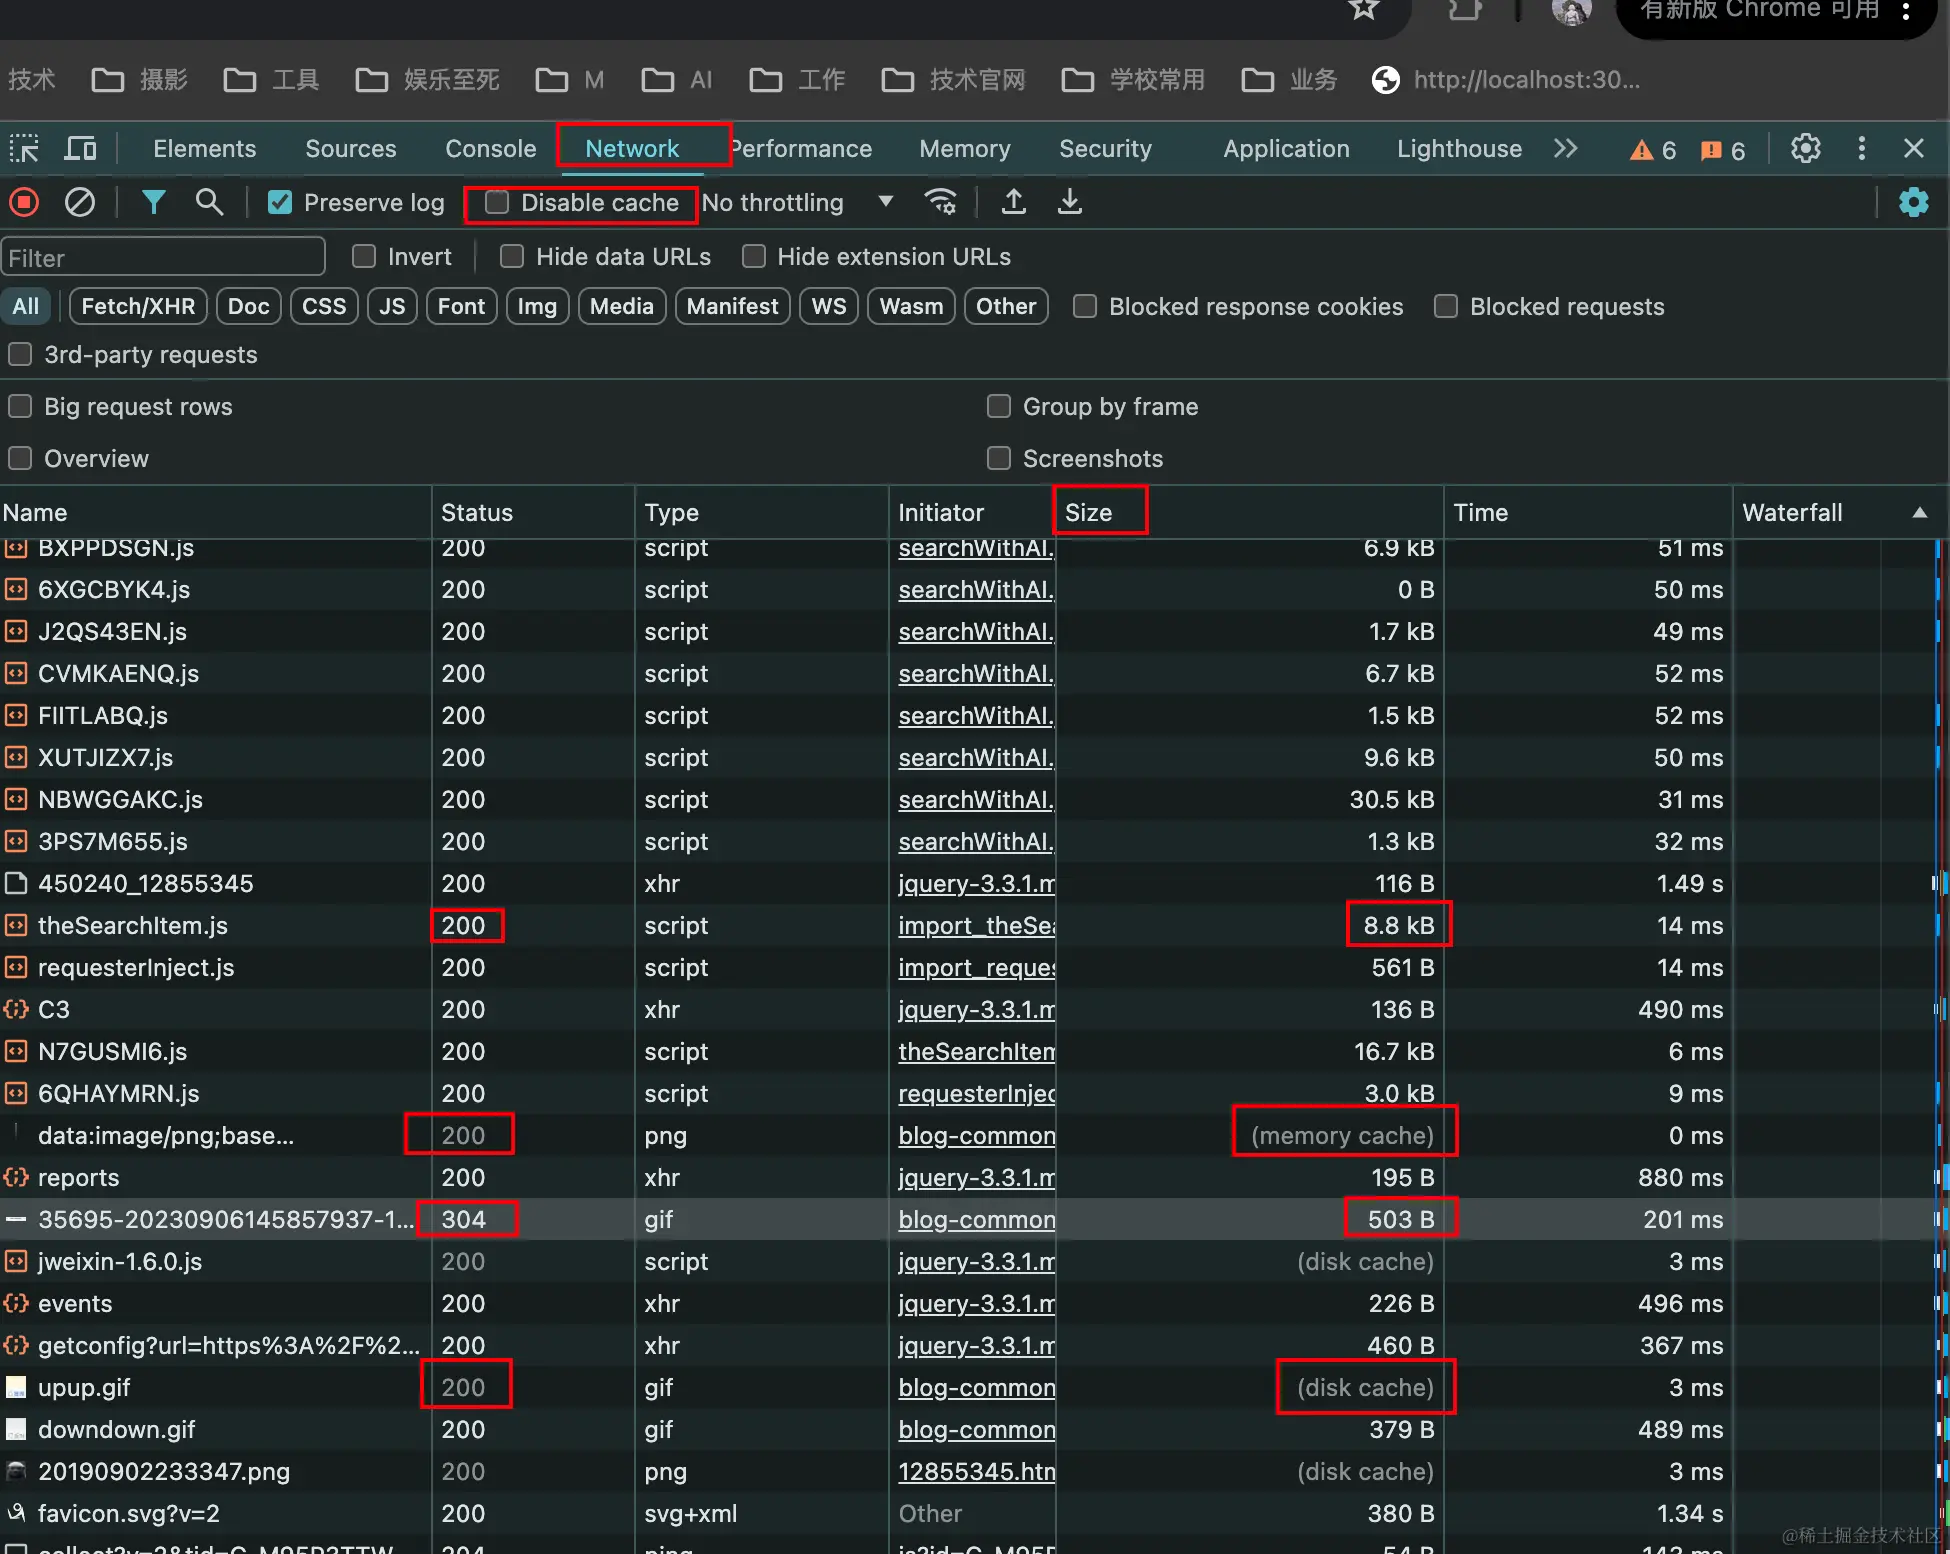The width and height of the screenshot is (1950, 1554).
Task: Click inside the Filter text field
Action: (163, 258)
